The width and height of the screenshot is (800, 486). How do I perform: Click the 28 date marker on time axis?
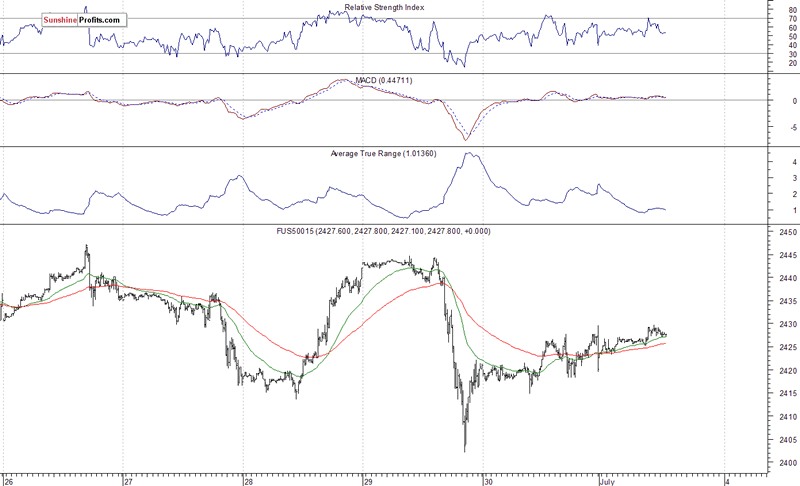tap(247, 480)
